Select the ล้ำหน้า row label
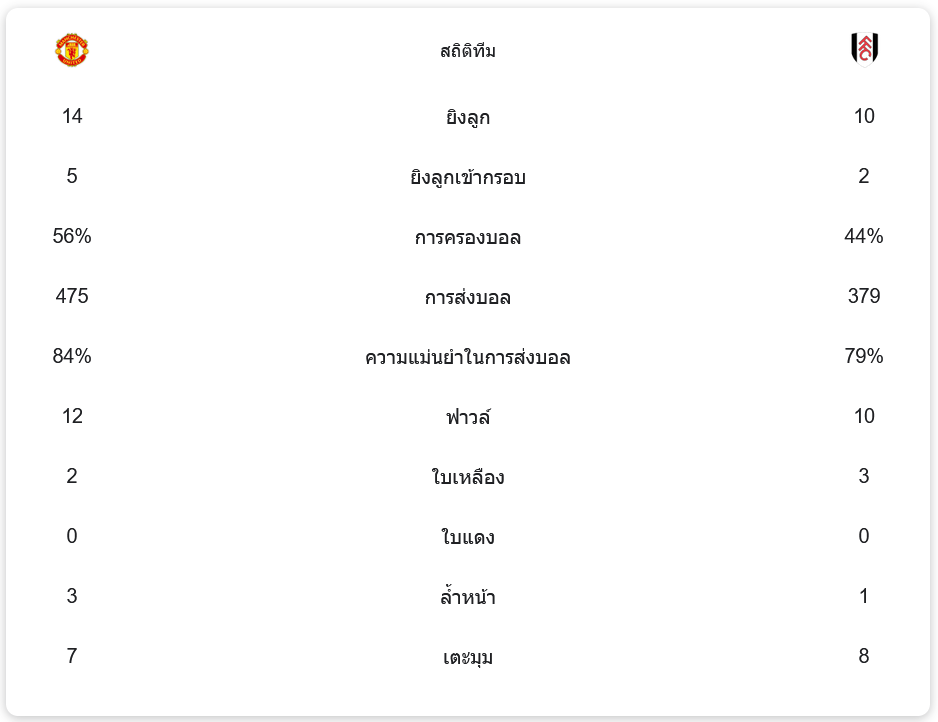 pos(468,598)
